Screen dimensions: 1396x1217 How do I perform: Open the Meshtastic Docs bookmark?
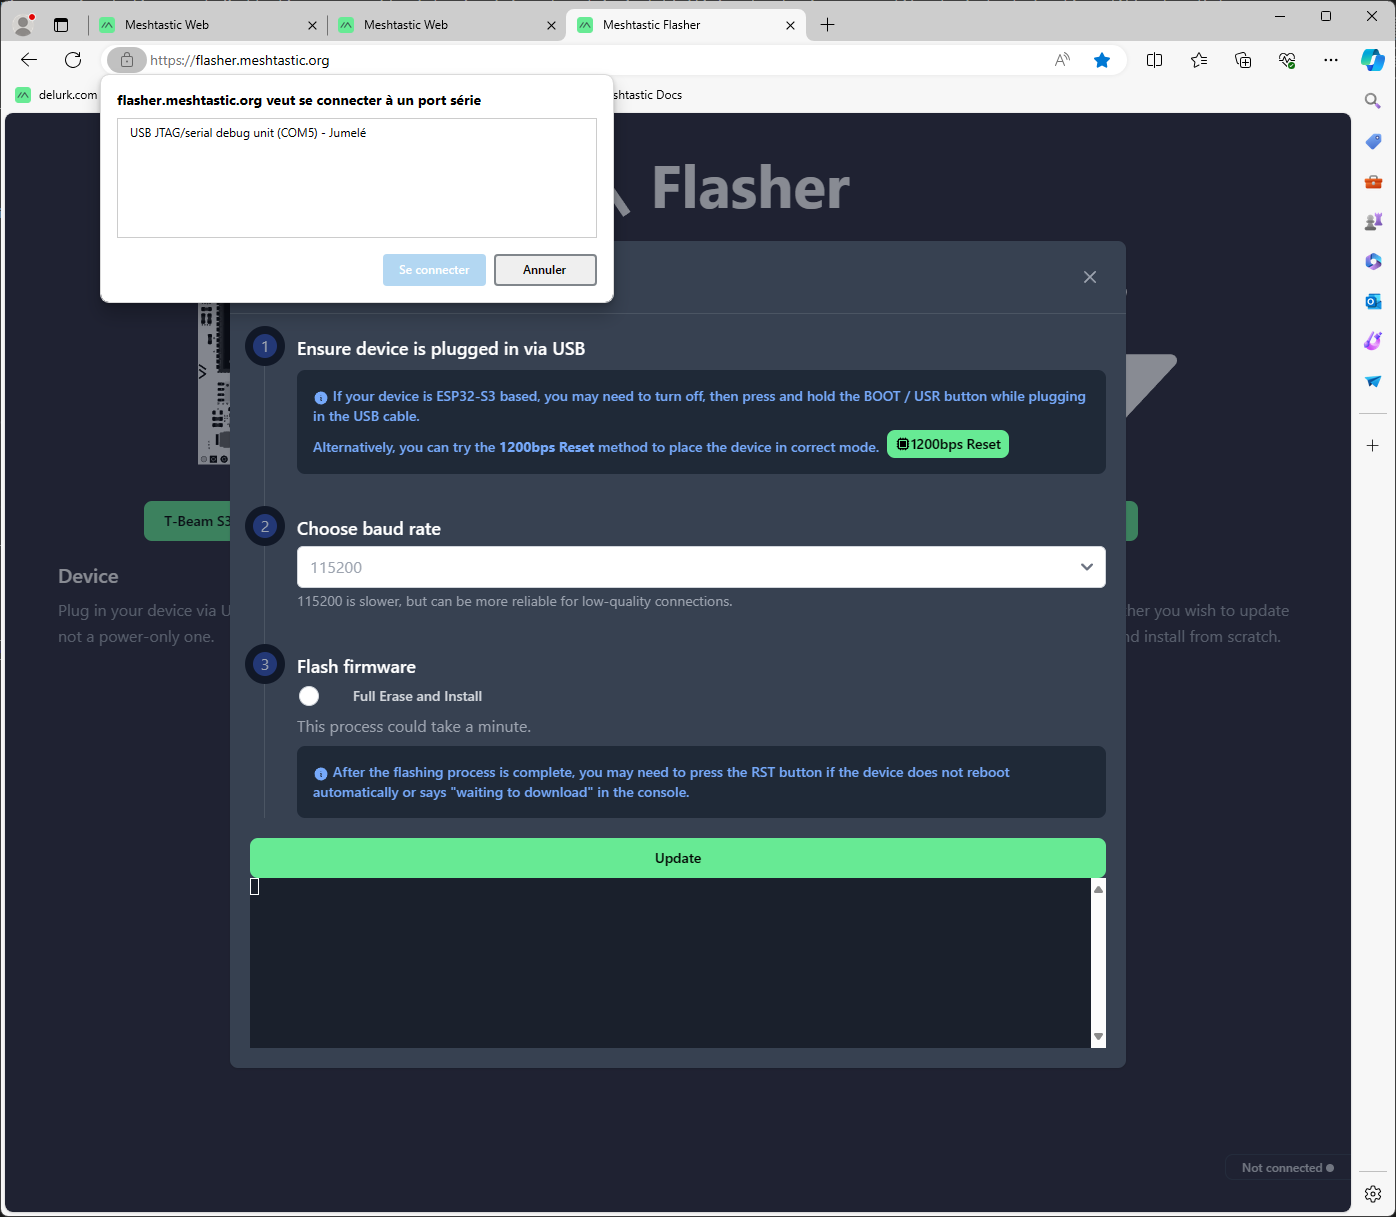[646, 95]
